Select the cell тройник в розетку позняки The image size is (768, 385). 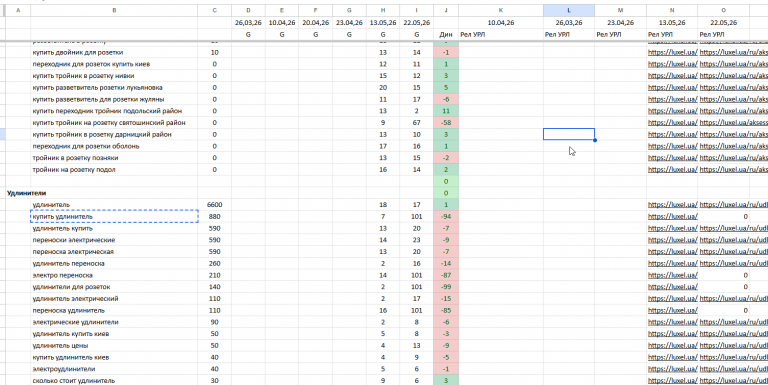[114, 158]
